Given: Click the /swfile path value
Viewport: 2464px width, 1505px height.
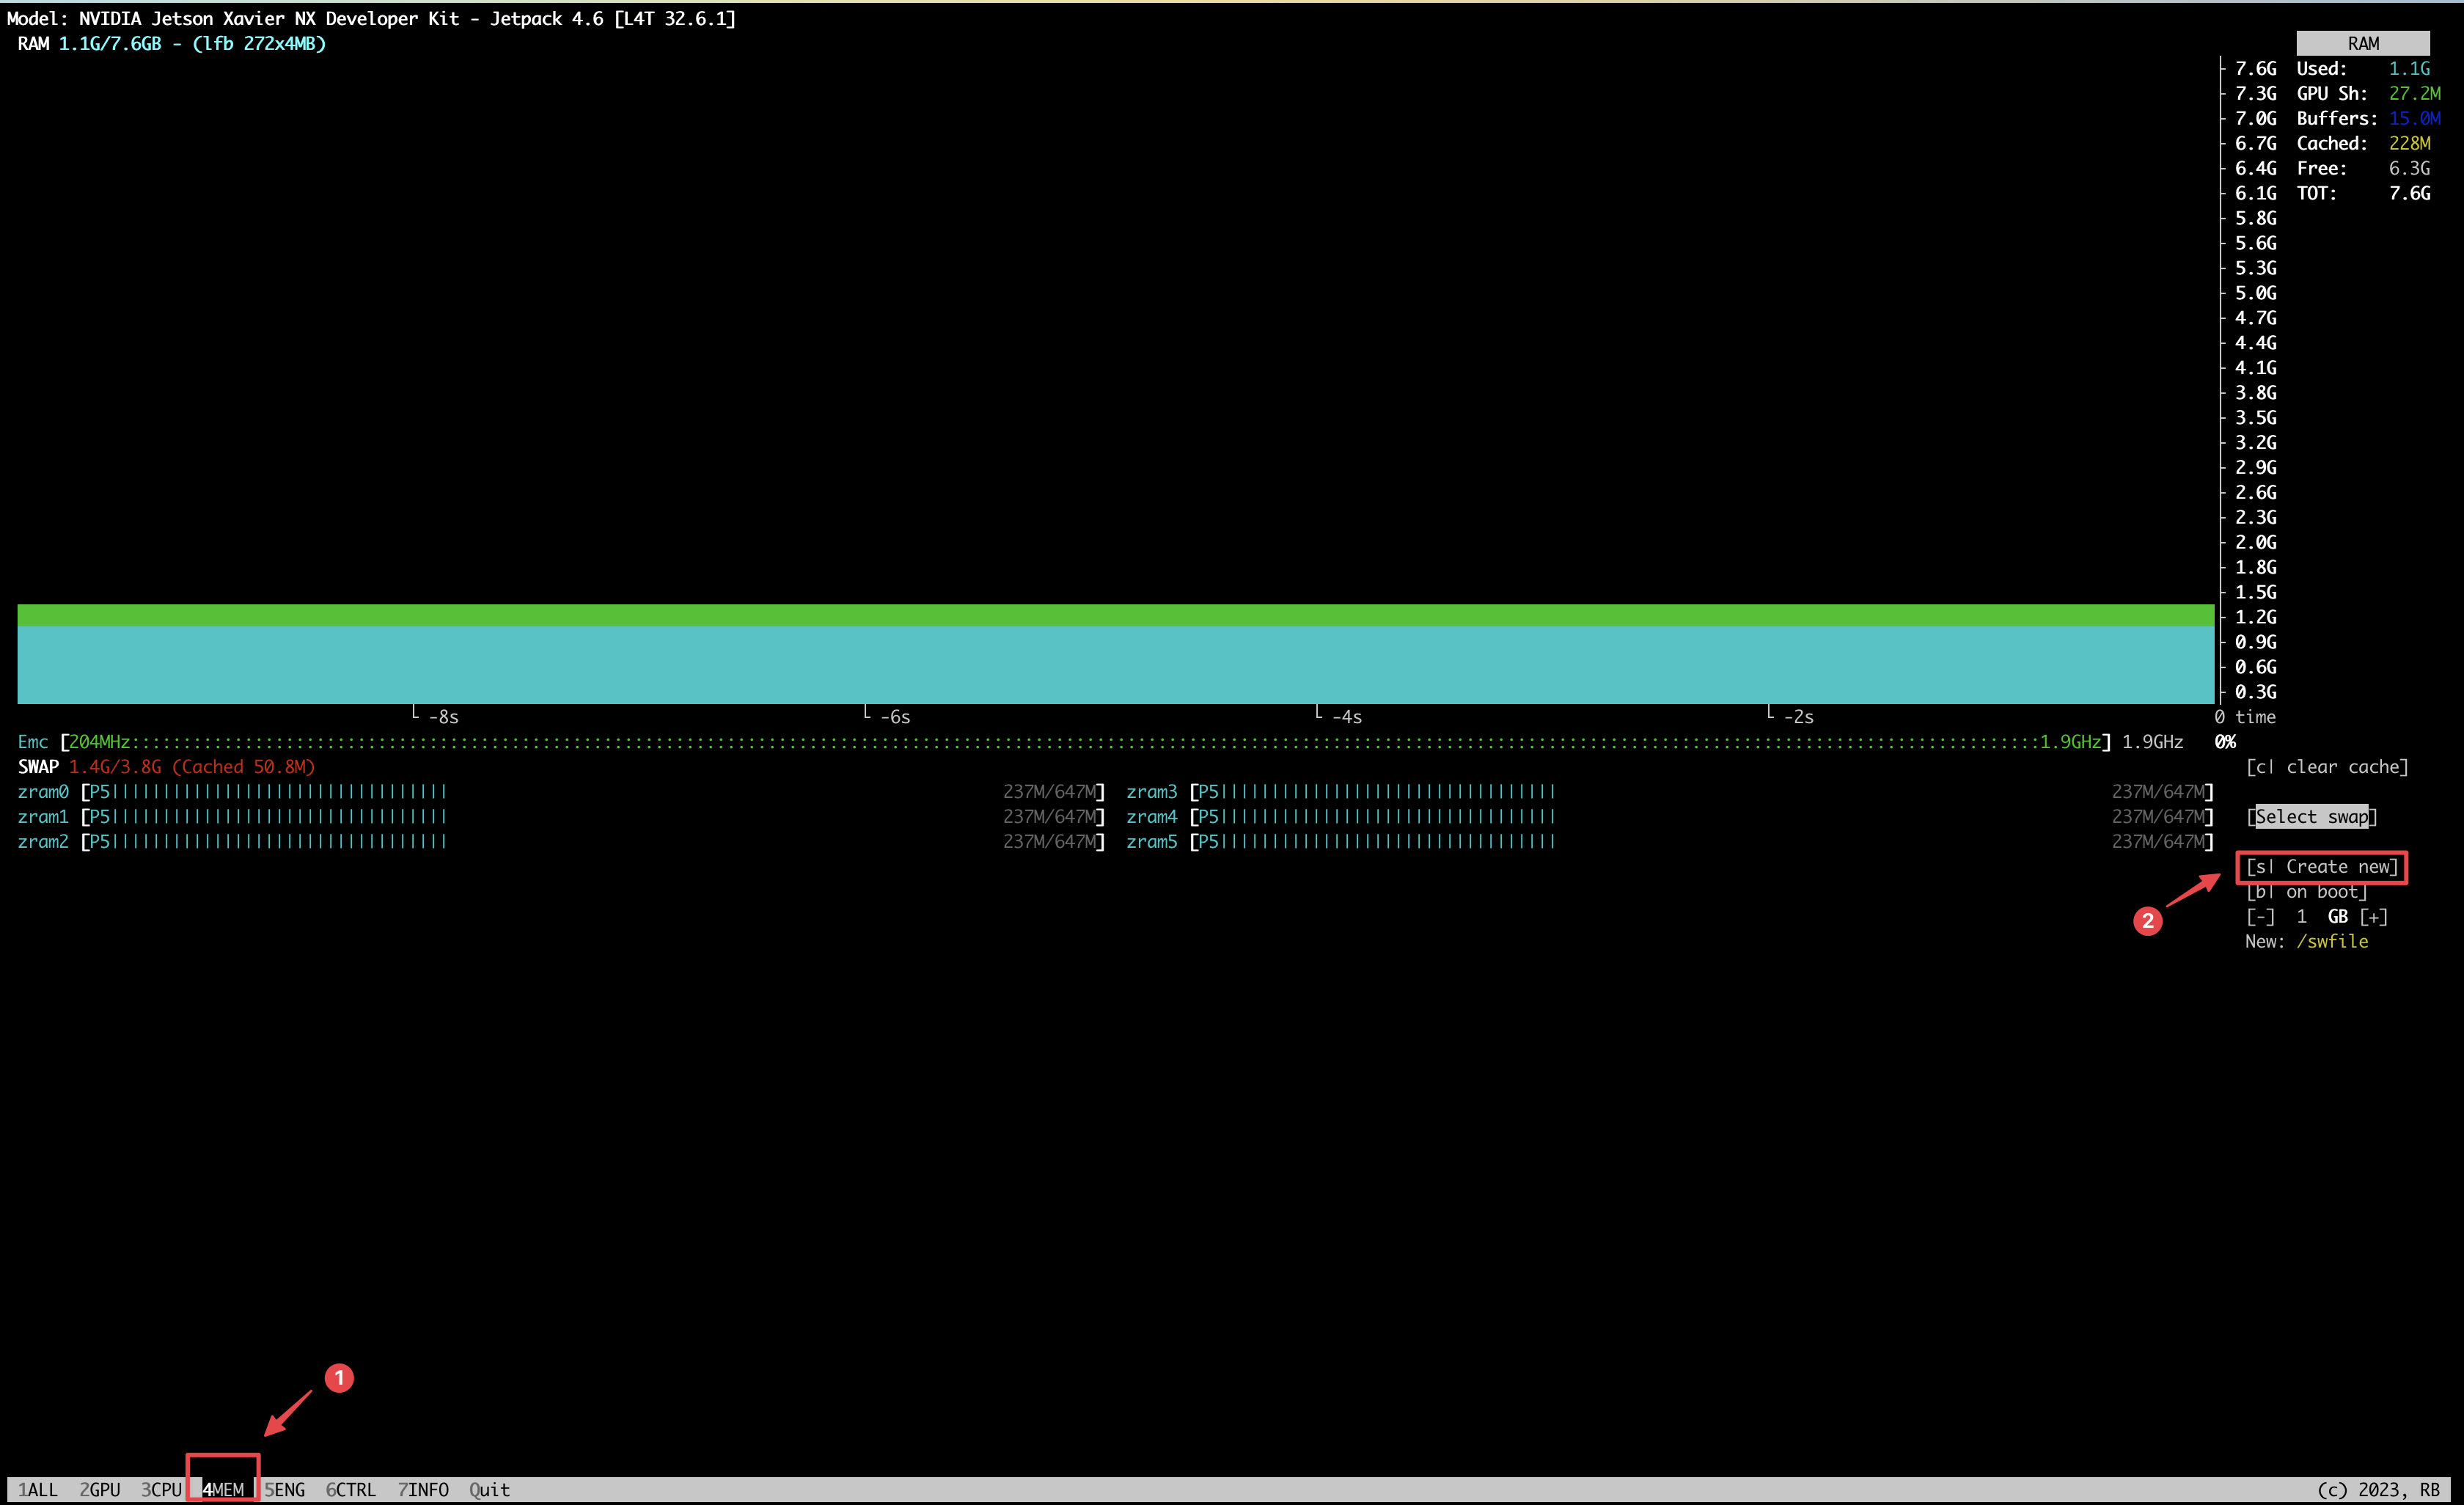Looking at the screenshot, I should pyautogui.click(x=2332, y=942).
